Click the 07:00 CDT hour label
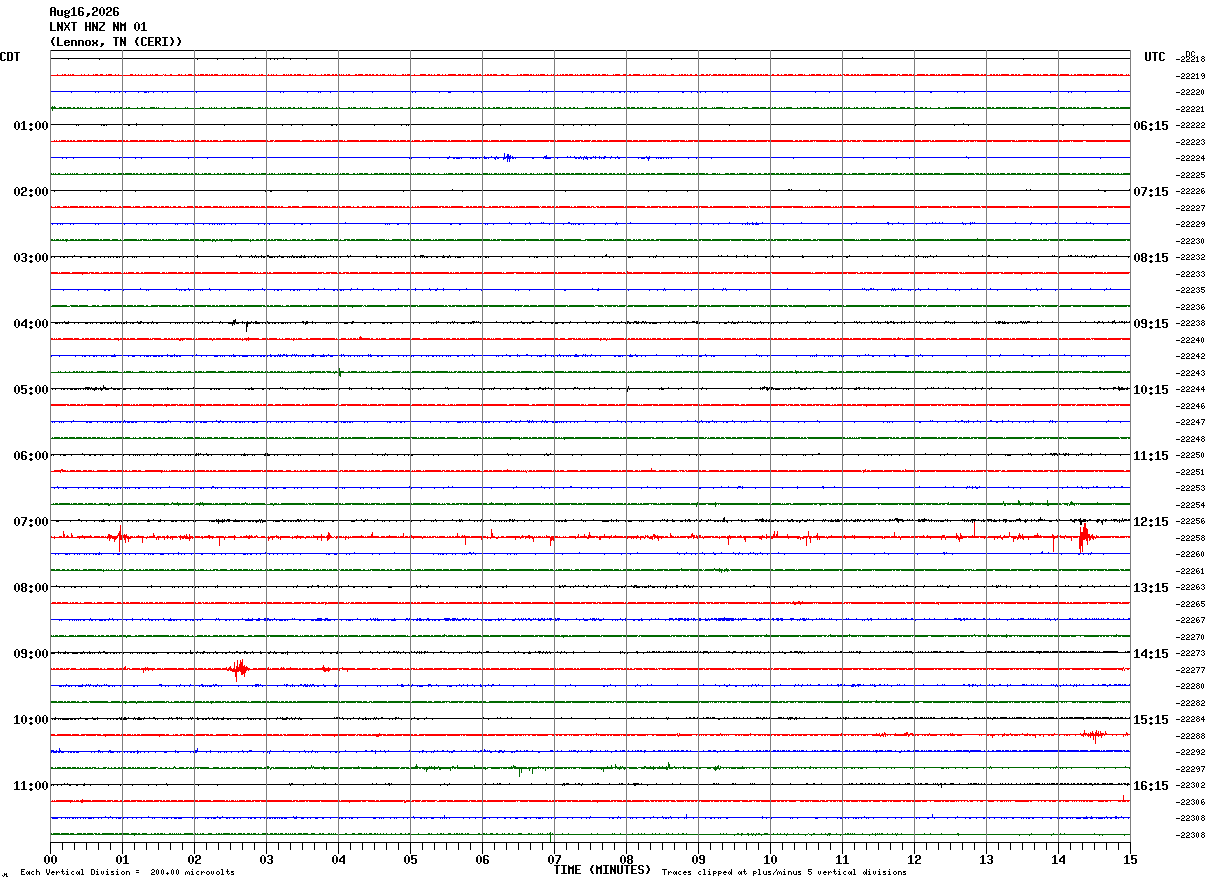 [x=30, y=522]
